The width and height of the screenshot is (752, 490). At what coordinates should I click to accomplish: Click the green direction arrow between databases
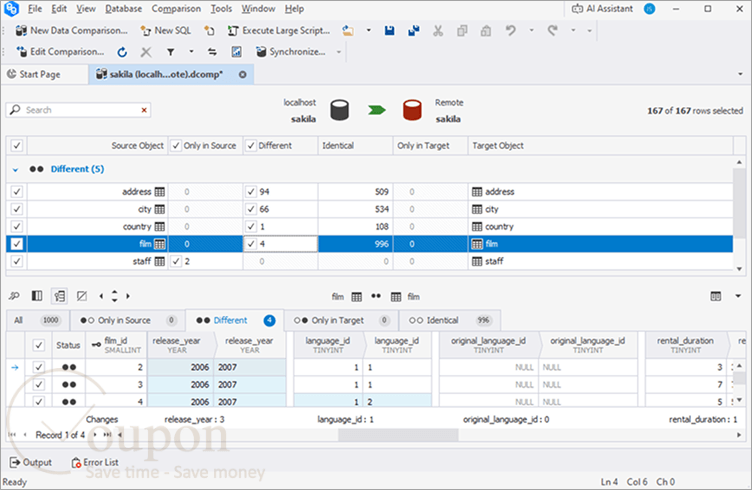(x=376, y=110)
